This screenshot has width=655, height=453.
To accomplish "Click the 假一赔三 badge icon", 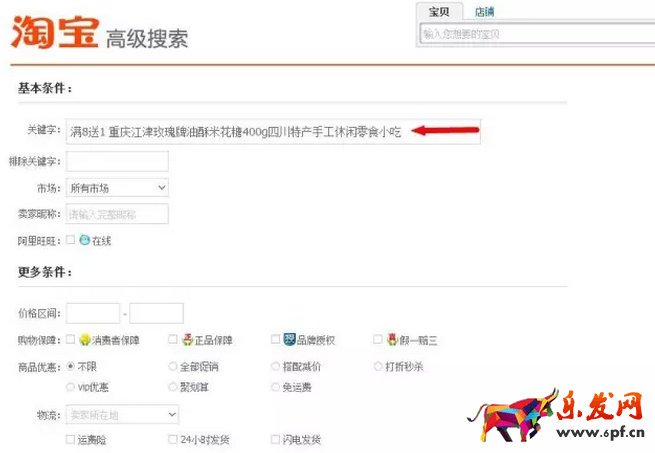I will point(392,339).
